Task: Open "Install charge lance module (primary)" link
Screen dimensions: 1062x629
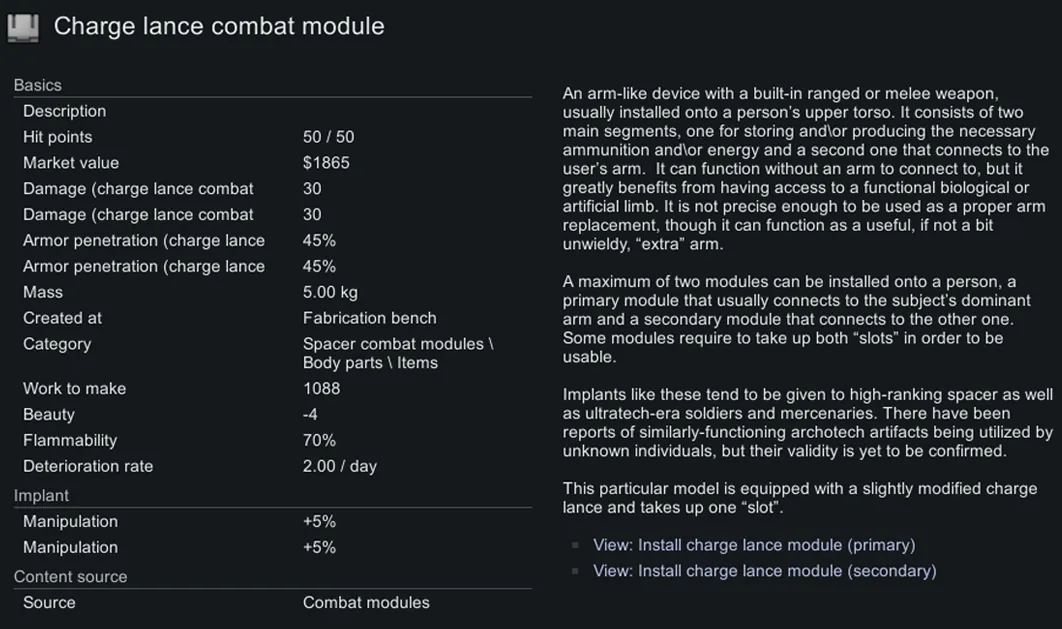Action: coord(754,545)
